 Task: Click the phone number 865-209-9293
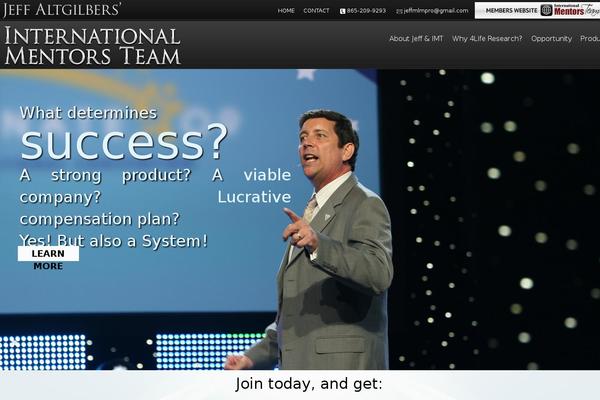[366, 11]
